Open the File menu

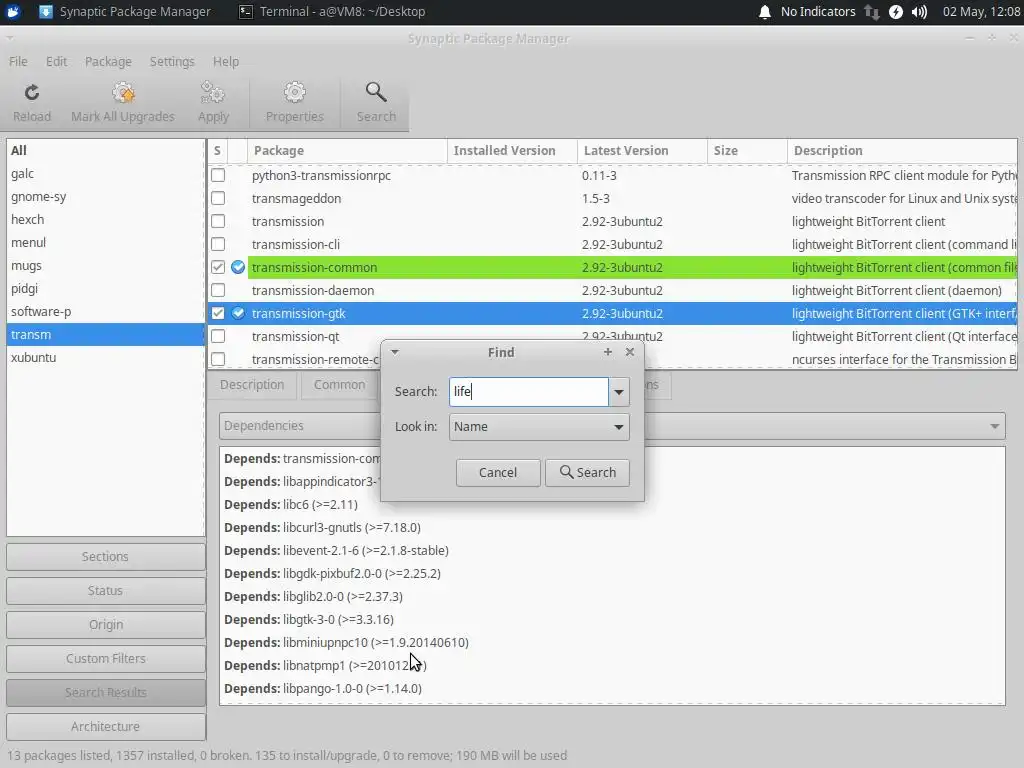(x=18, y=61)
